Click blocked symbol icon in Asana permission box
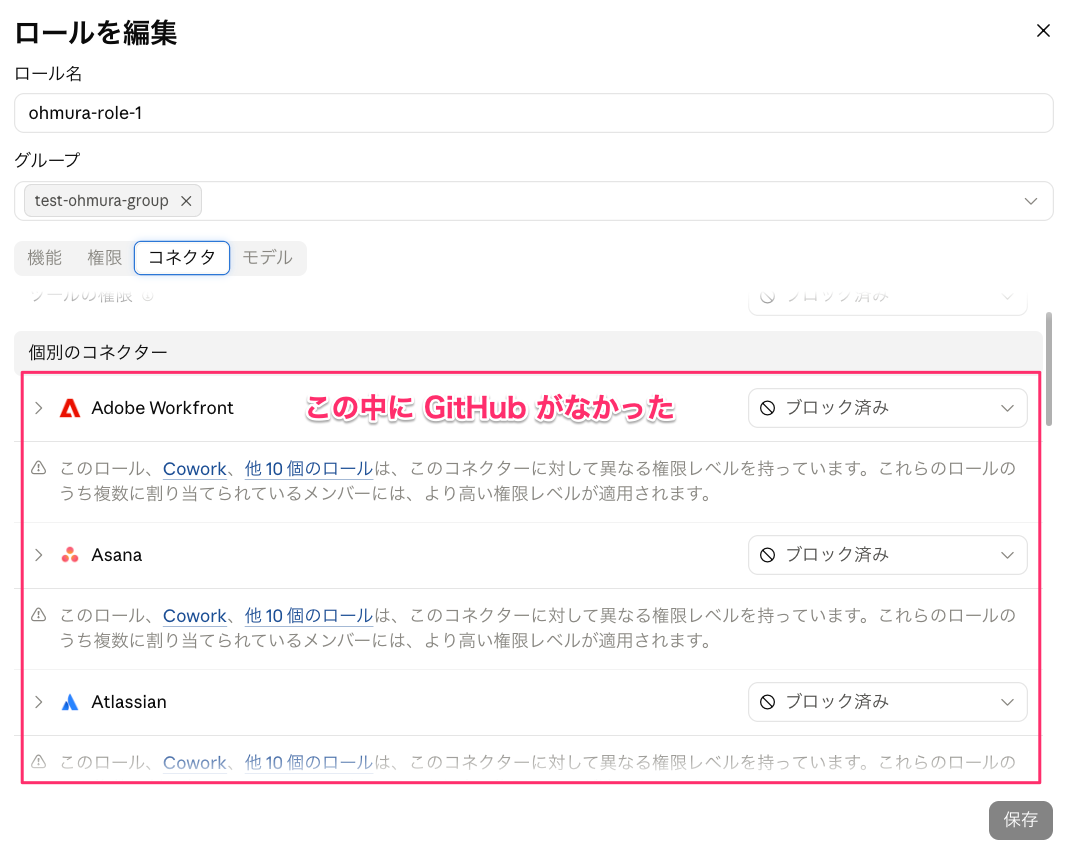 tap(768, 555)
